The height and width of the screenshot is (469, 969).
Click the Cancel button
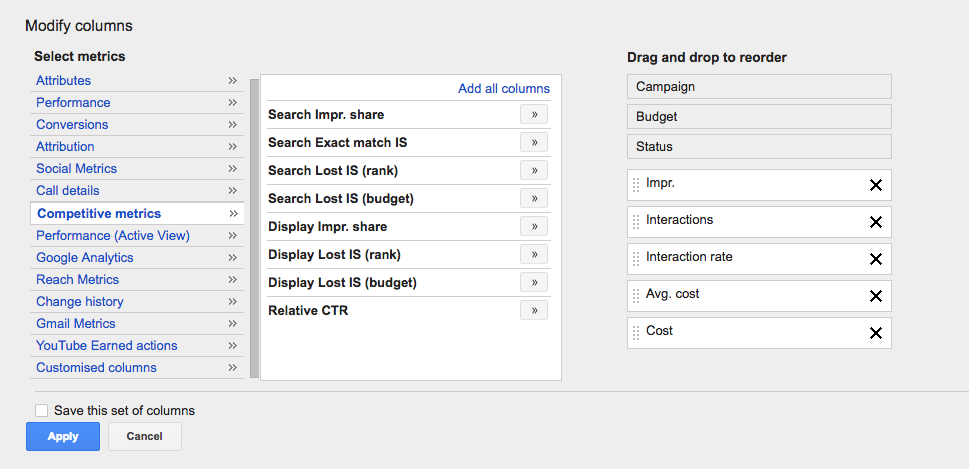[x=144, y=437]
